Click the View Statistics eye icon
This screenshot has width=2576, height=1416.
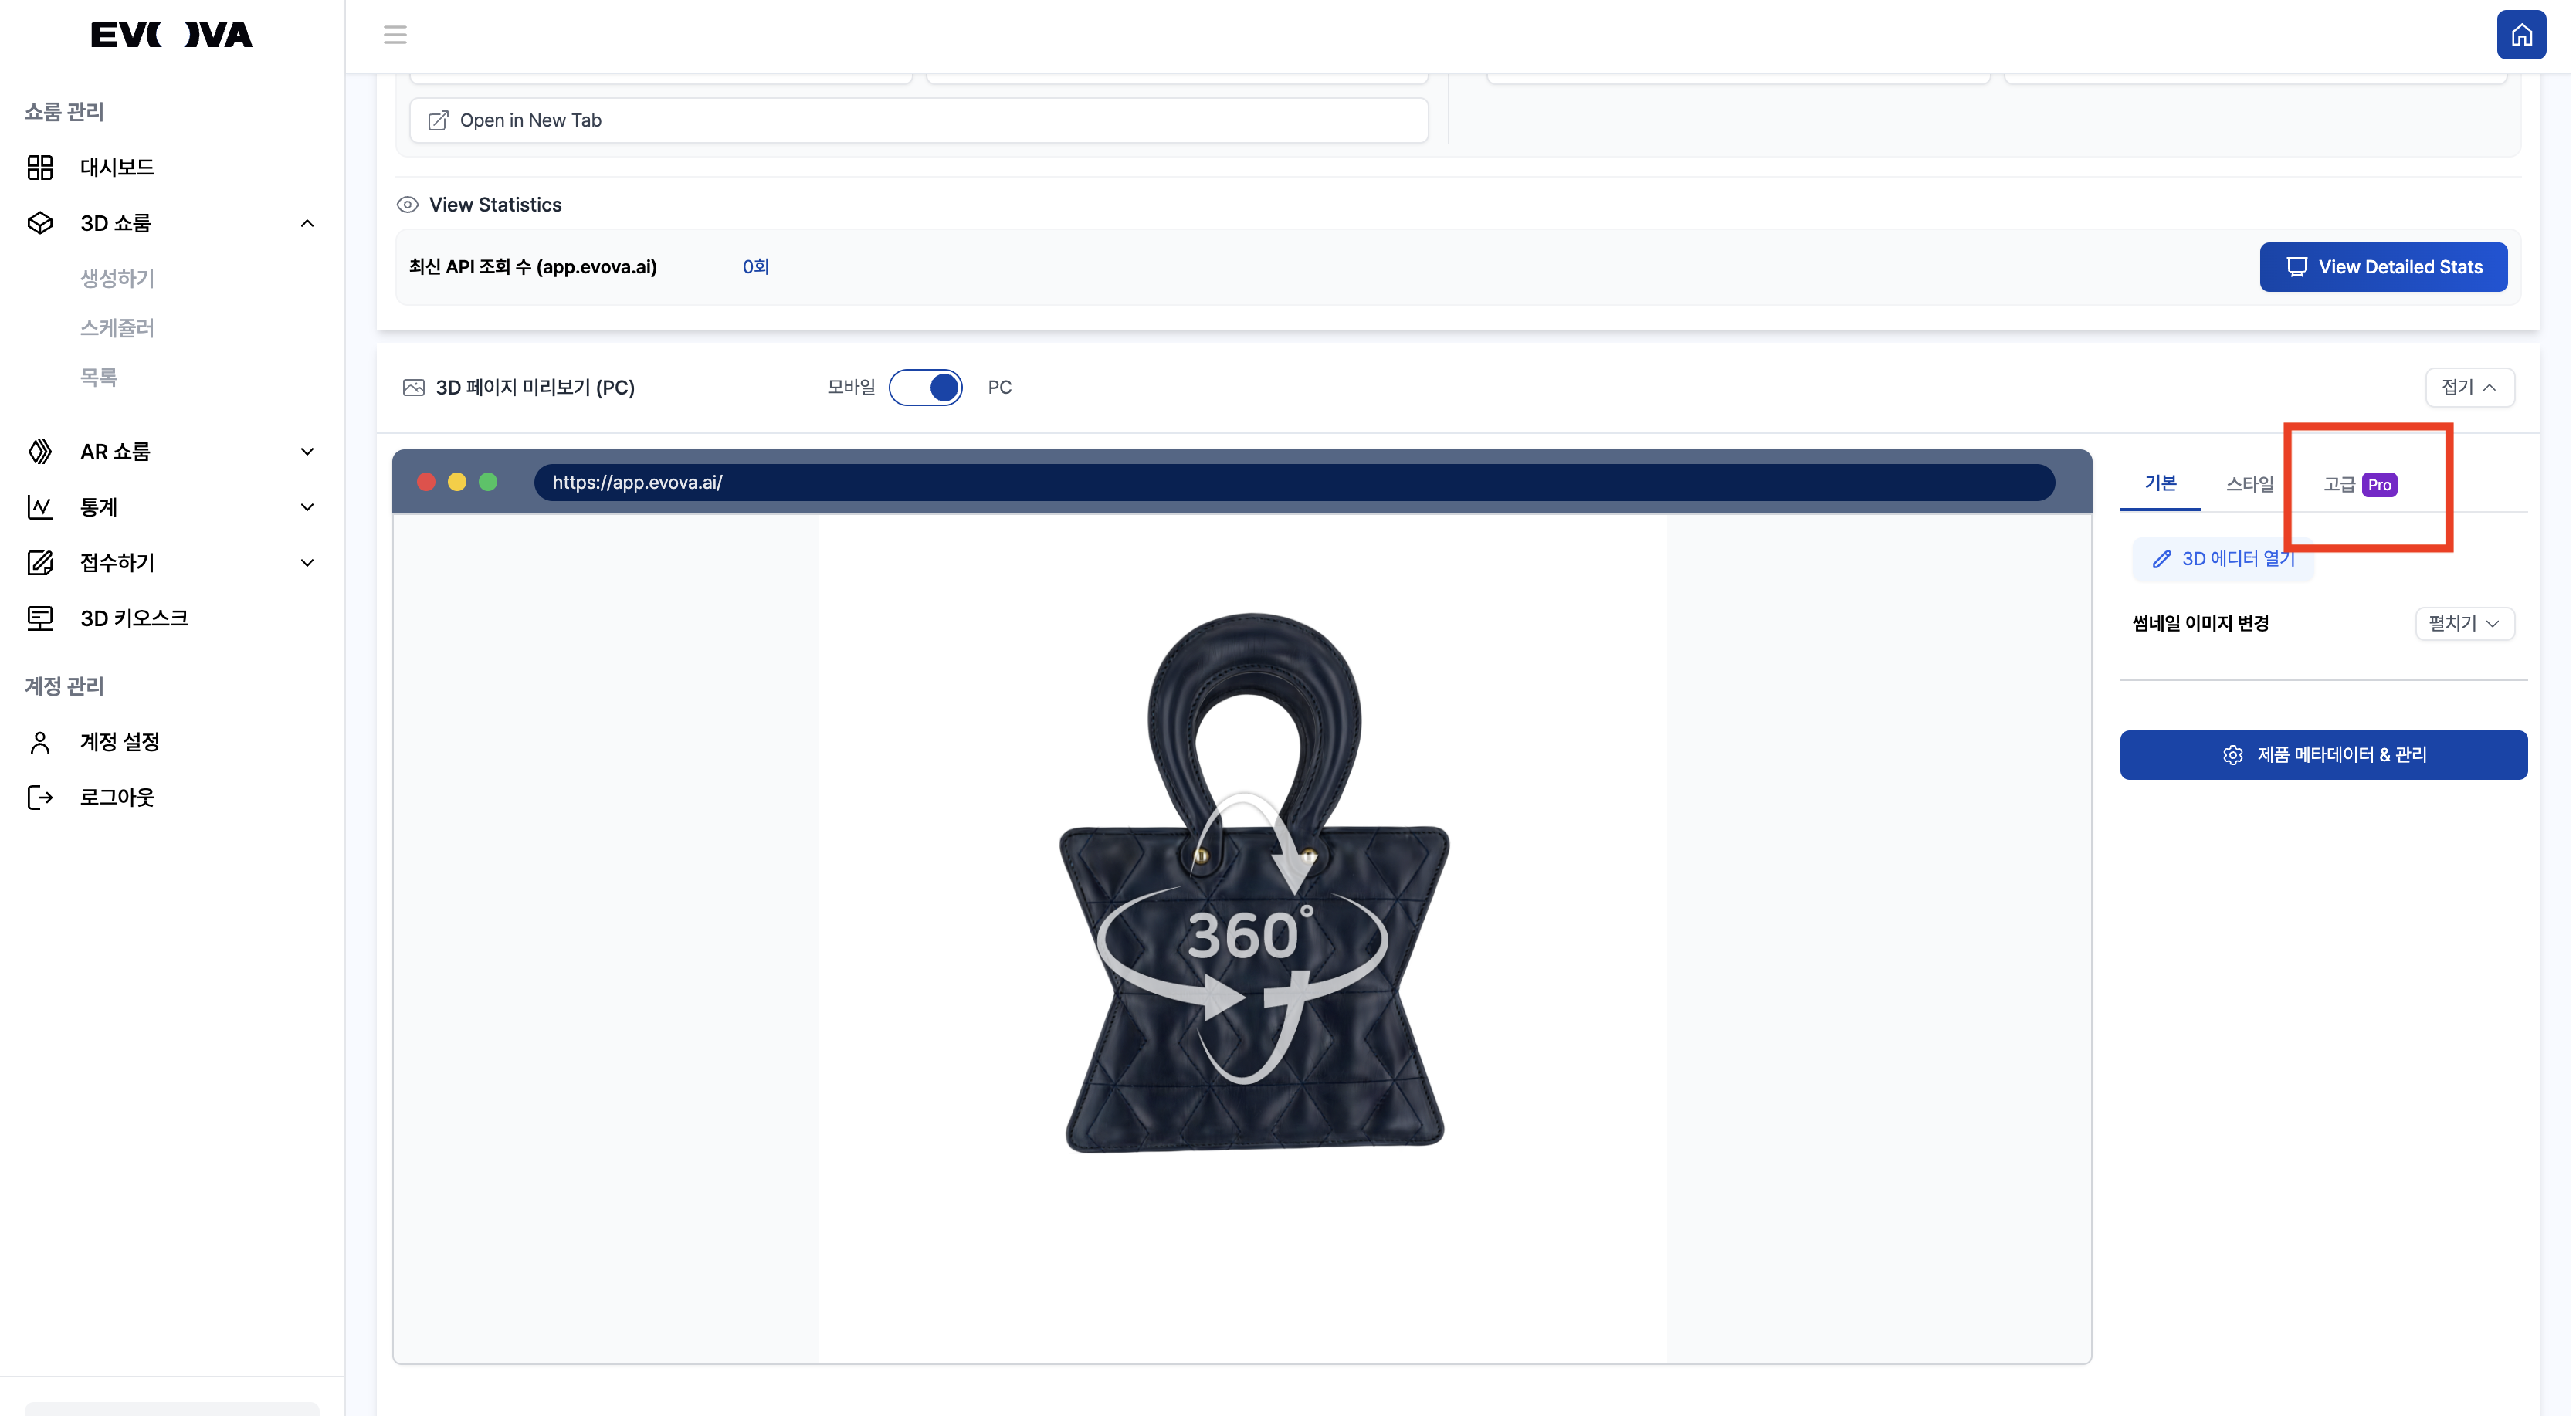click(407, 204)
